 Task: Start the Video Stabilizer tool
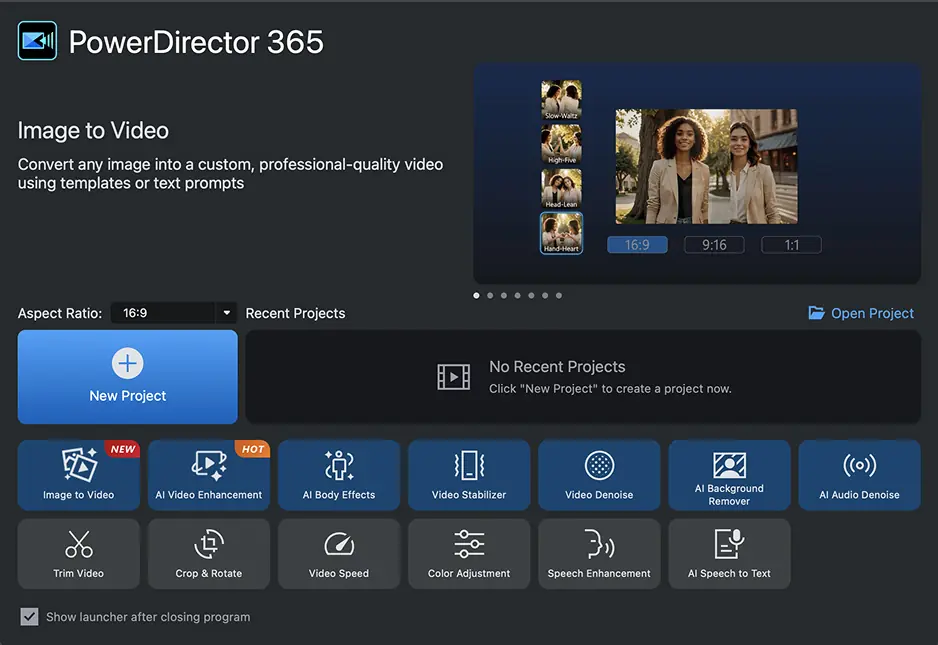click(469, 475)
